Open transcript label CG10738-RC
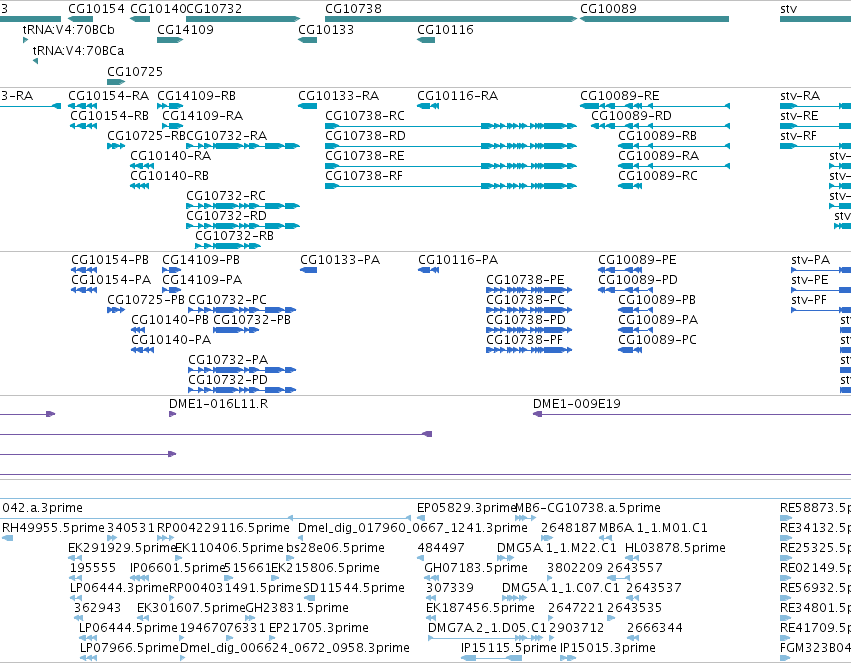This screenshot has height=663, width=851. pos(365,116)
